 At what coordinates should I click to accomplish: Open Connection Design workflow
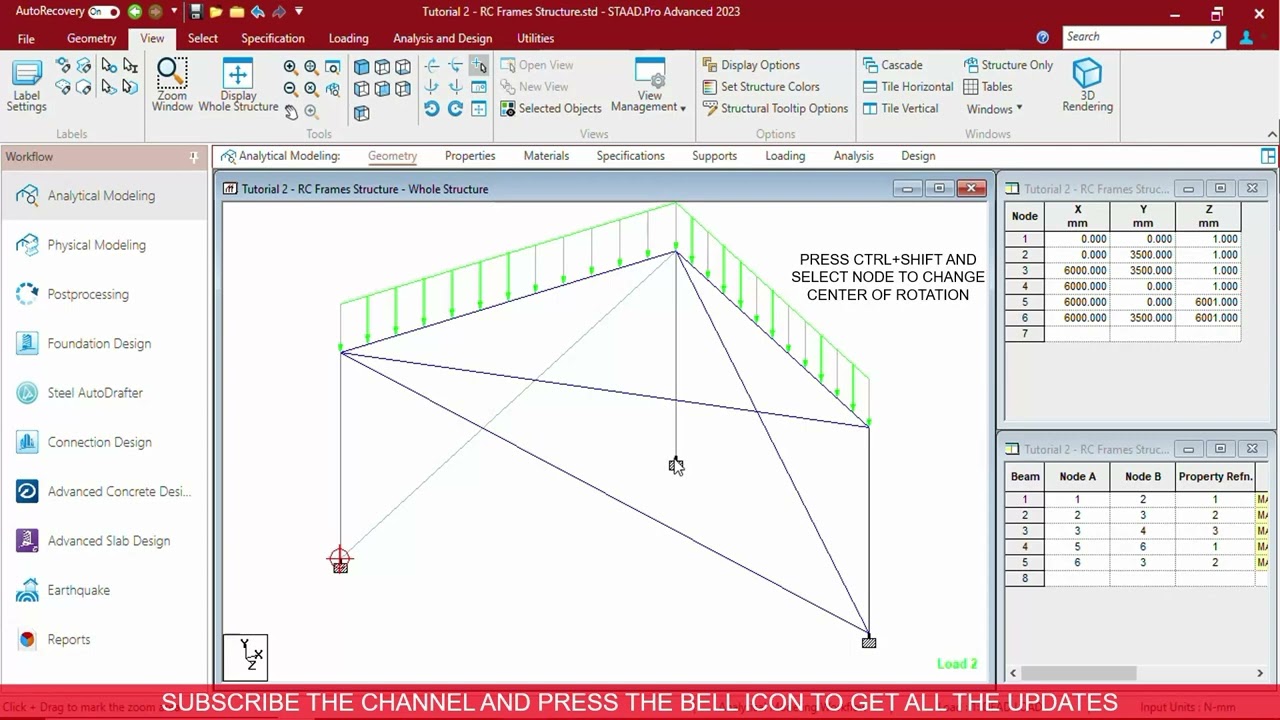(99, 442)
